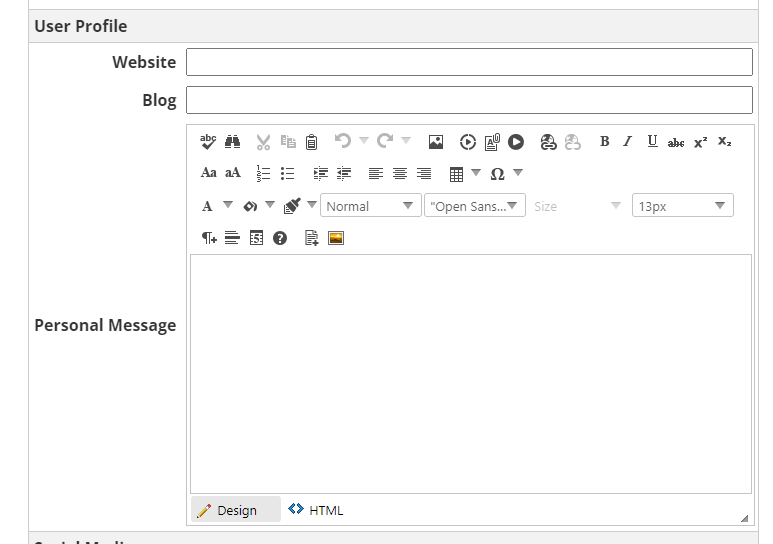Open editor Help question mark icon
The width and height of the screenshot is (773, 544).
280,238
